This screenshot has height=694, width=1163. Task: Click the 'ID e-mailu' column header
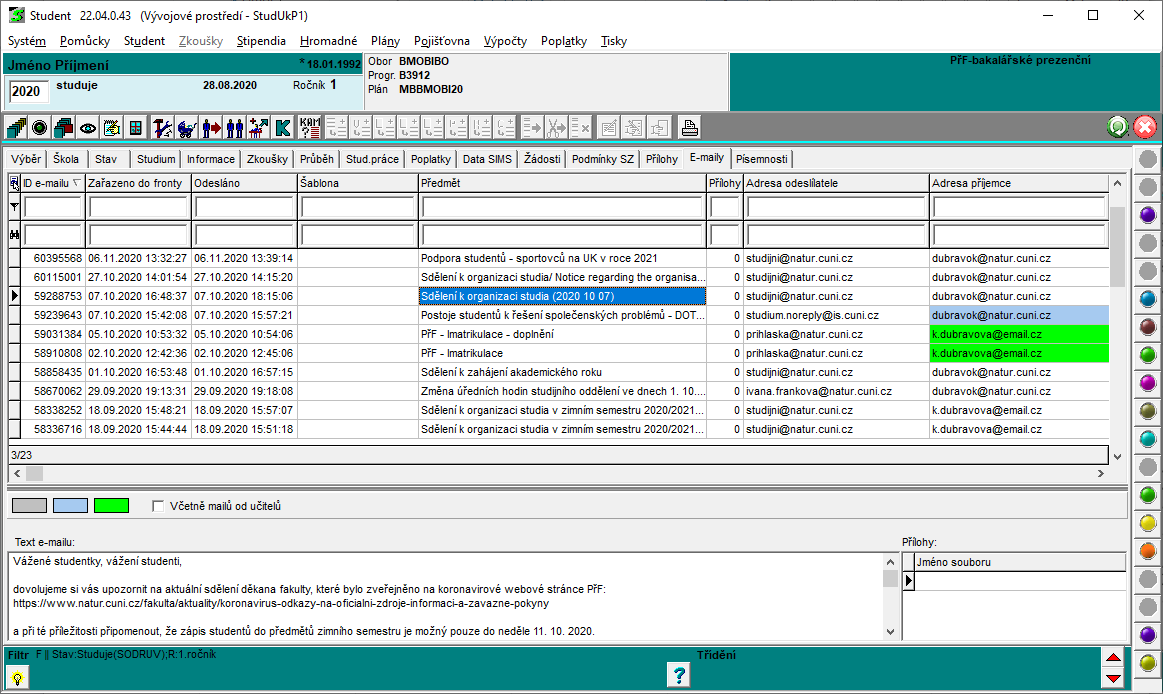[48, 183]
